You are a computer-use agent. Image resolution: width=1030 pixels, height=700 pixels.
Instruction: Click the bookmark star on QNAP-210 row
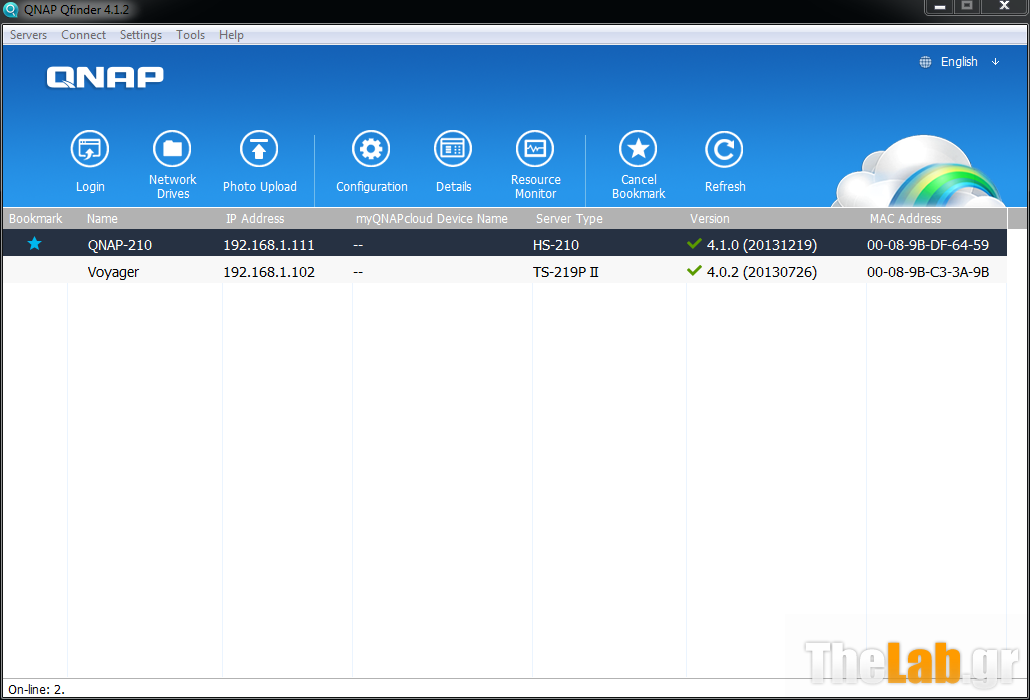pyautogui.click(x=34, y=244)
